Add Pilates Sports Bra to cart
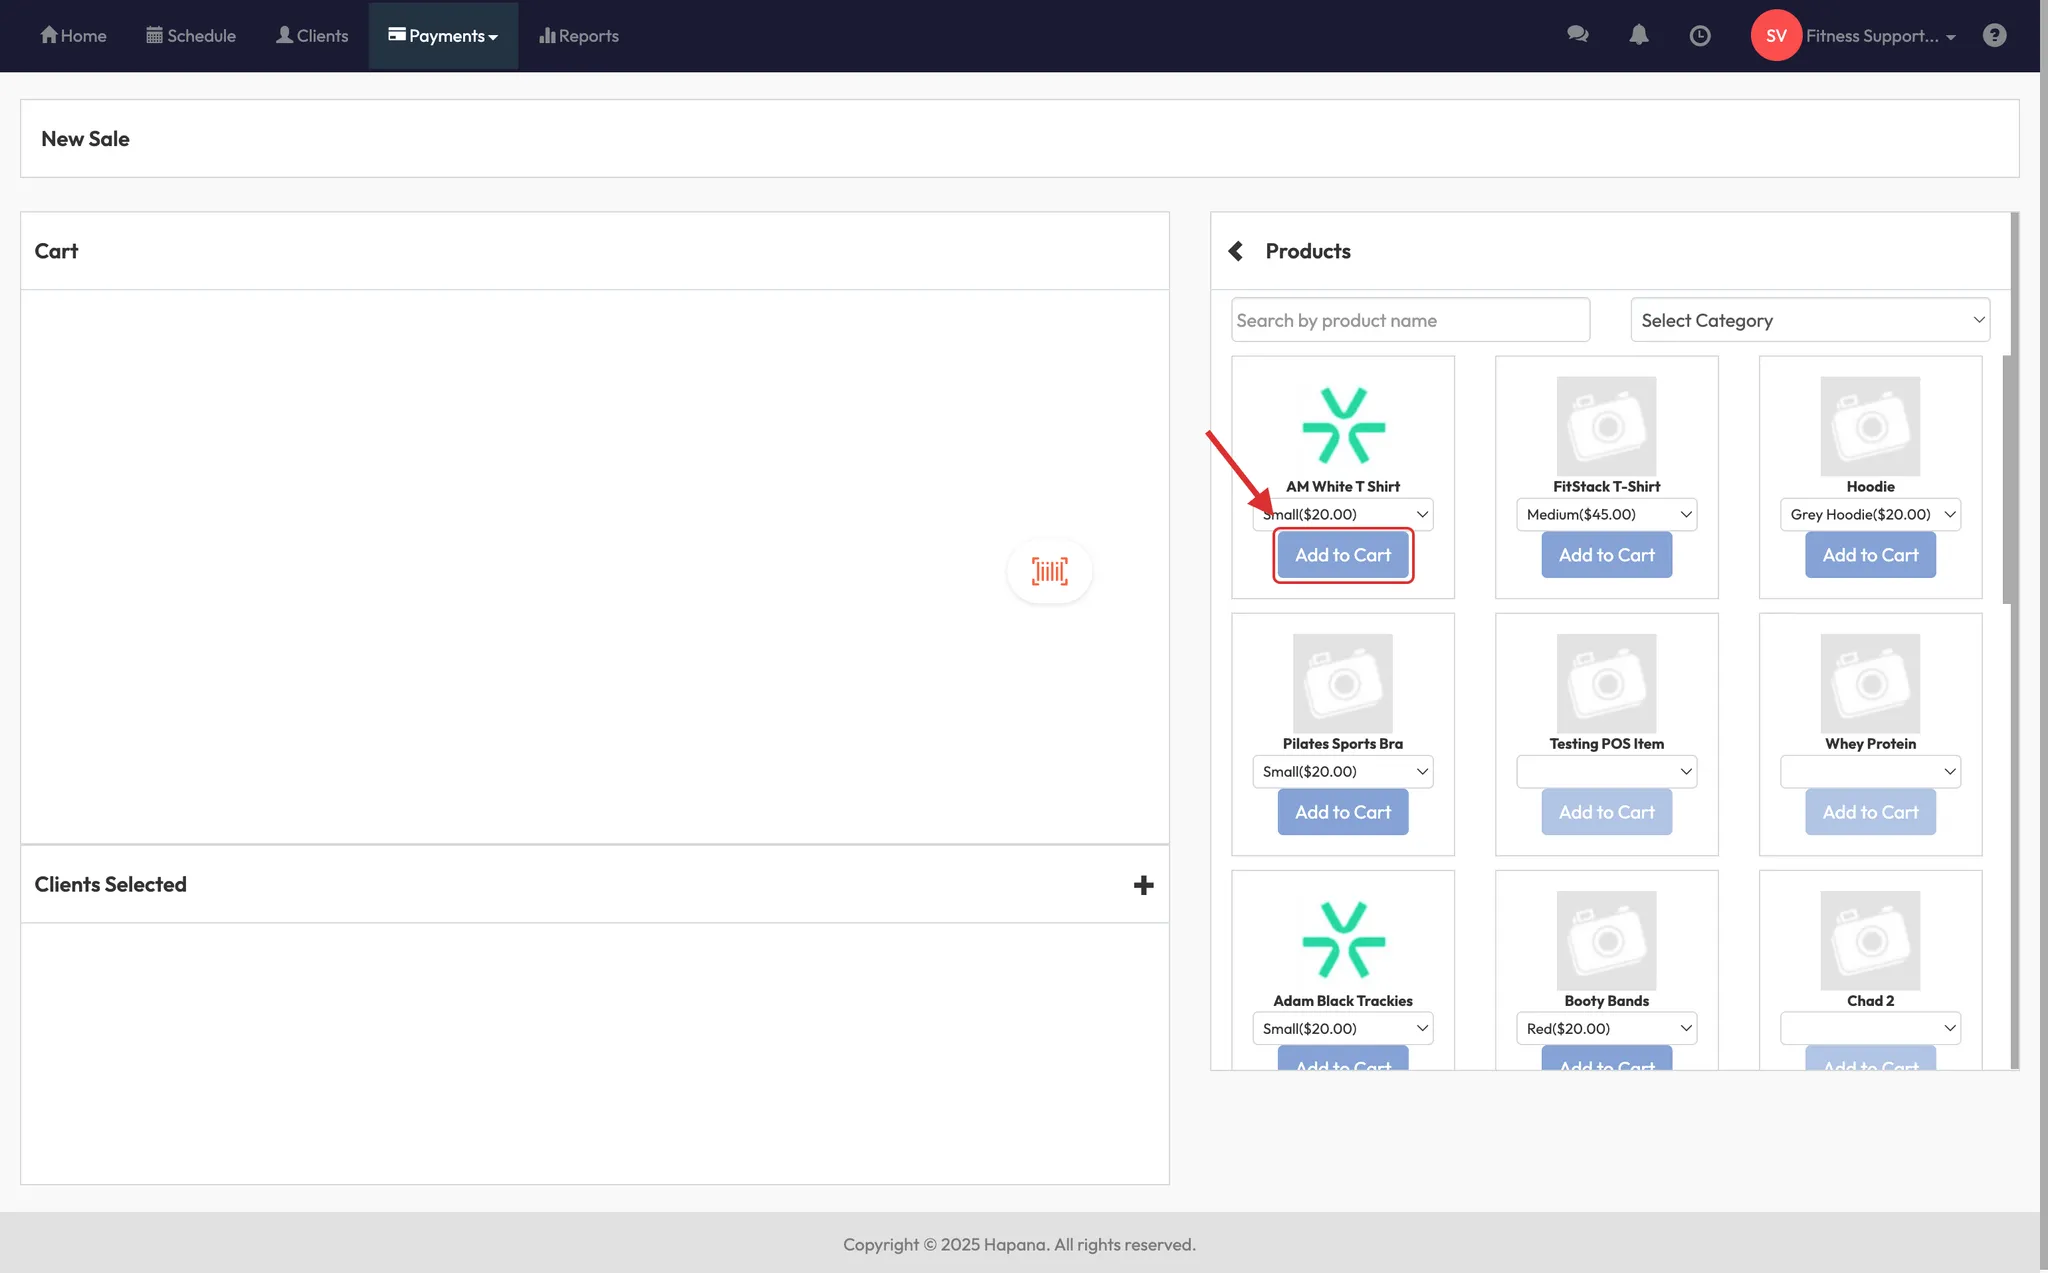Screen dimensions: 2048x1273 (1343, 812)
